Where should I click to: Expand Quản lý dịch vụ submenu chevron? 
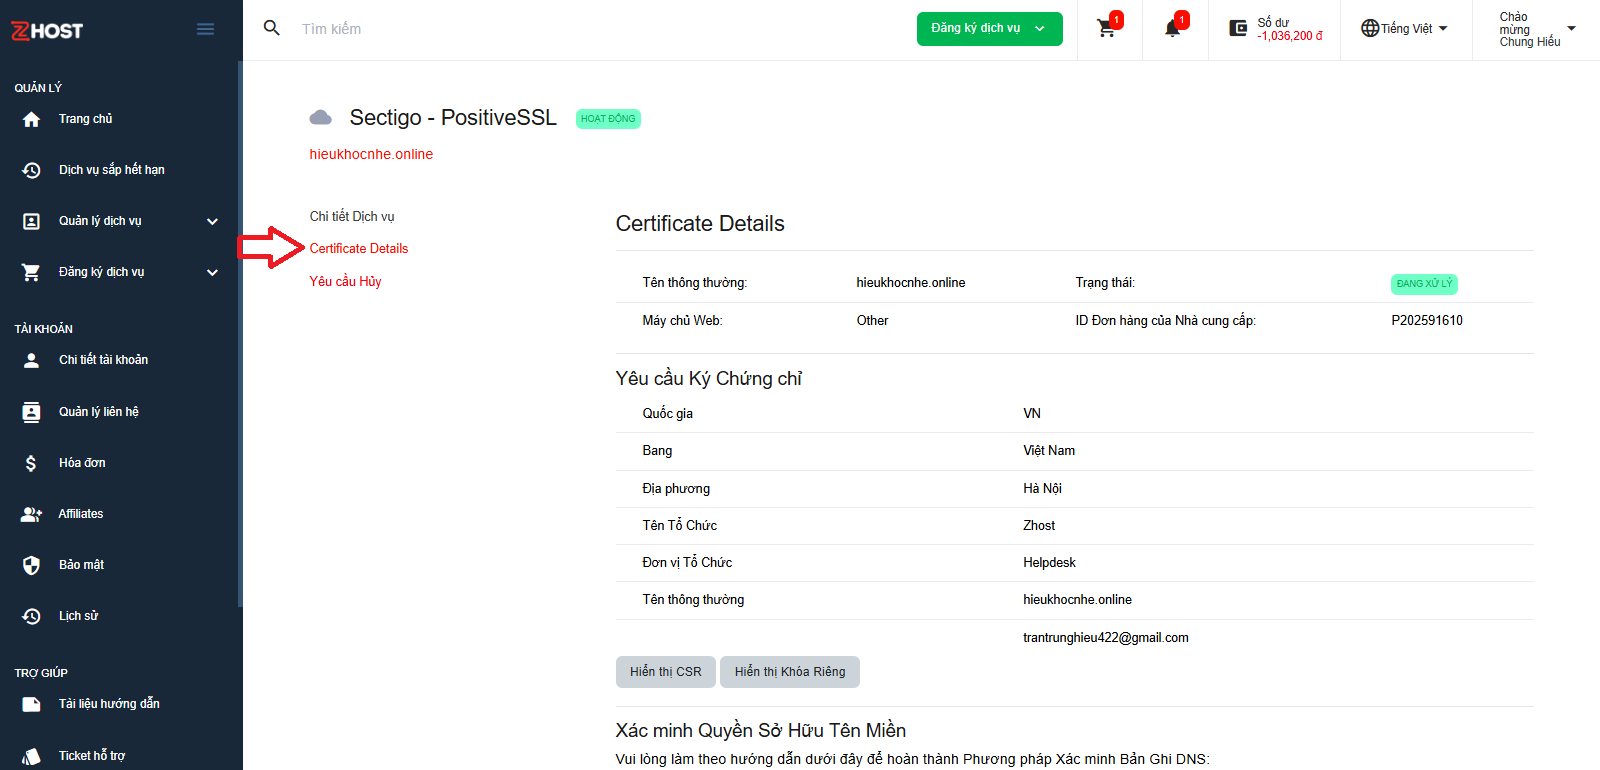[212, 221]
